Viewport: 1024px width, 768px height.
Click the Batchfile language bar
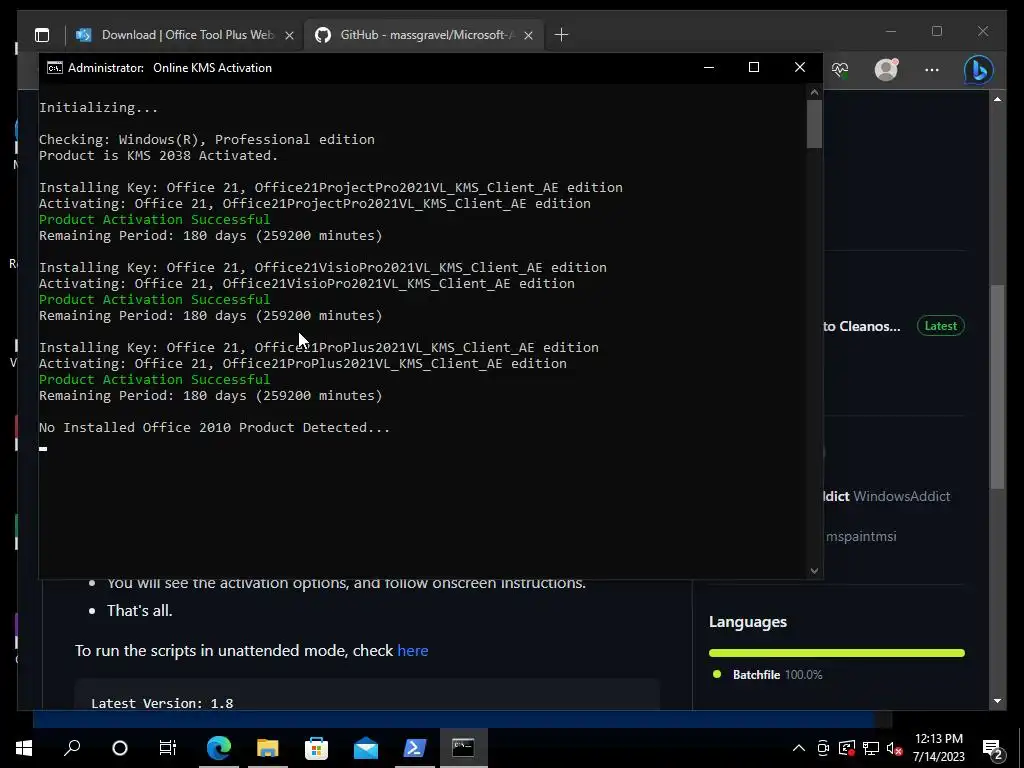pyautogui.click(x=837, y=653)
